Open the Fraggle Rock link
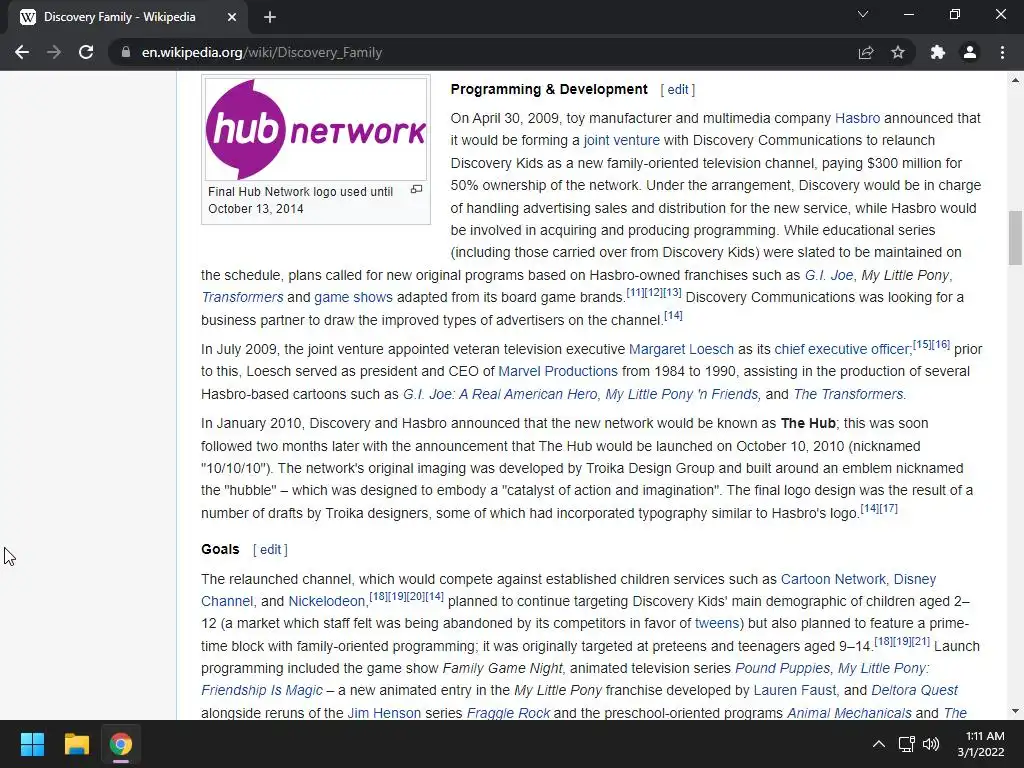This screenshot has height=768, width=1024. pyautogui.click(x=508, y=713)
